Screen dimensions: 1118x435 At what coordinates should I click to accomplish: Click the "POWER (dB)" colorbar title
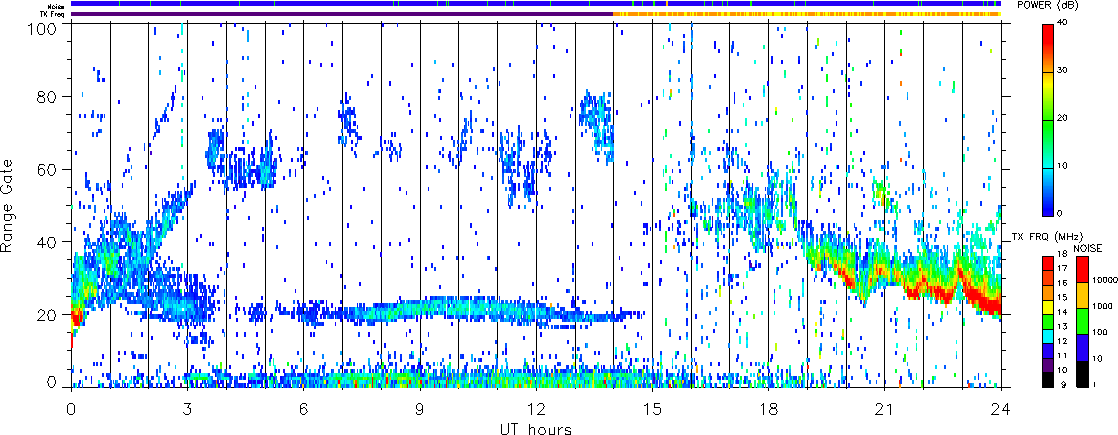1046,6
